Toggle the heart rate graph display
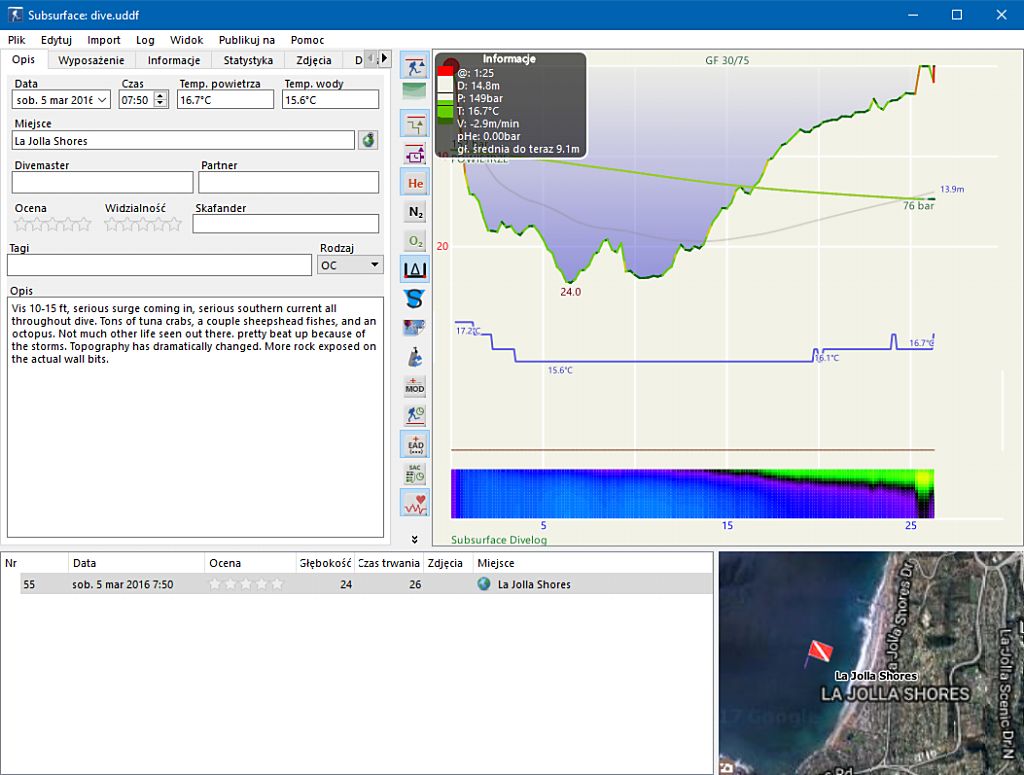 click(414, 502)
